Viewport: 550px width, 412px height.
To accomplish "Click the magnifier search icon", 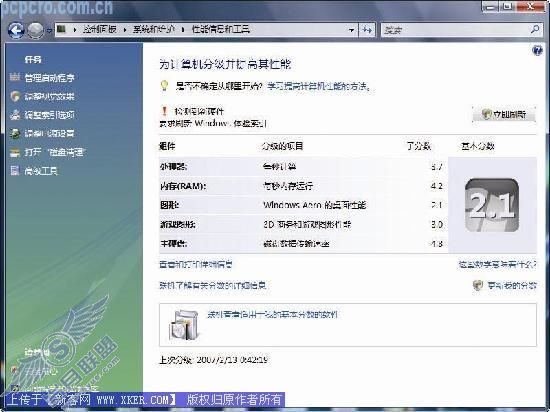I will 535,29.
